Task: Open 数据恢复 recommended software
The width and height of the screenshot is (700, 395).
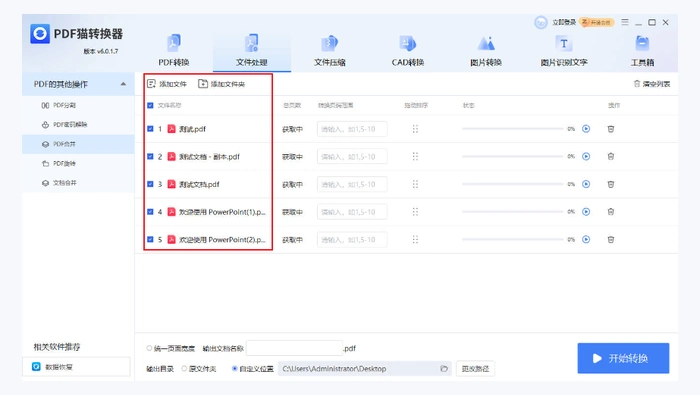Action: (76, 367)
